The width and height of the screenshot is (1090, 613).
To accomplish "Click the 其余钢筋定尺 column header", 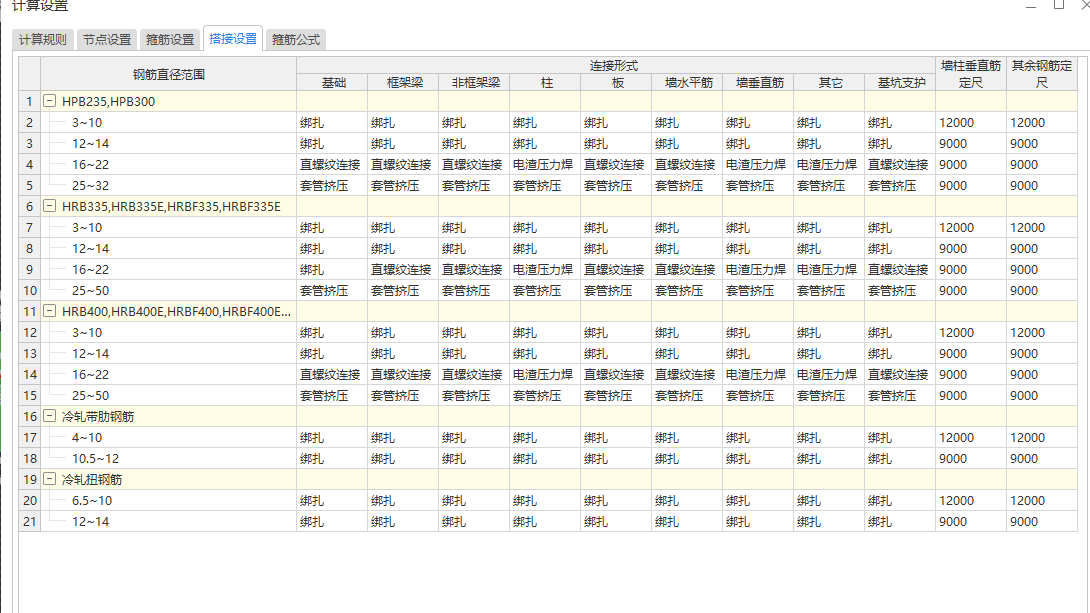I will (1042, 74).
